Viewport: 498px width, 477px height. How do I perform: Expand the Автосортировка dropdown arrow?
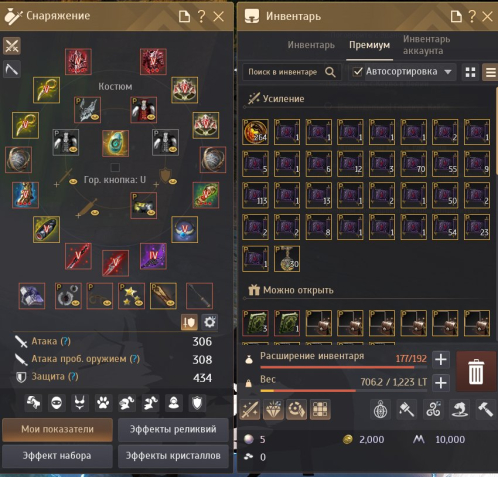(x=448, y=72)
